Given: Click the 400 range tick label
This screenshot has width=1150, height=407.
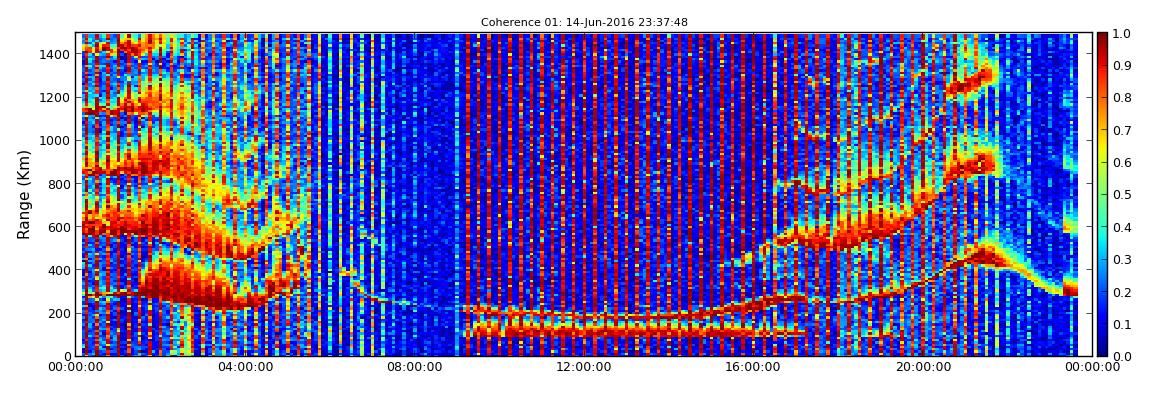Looking at the screenshot, I should [x=59, y=271].
